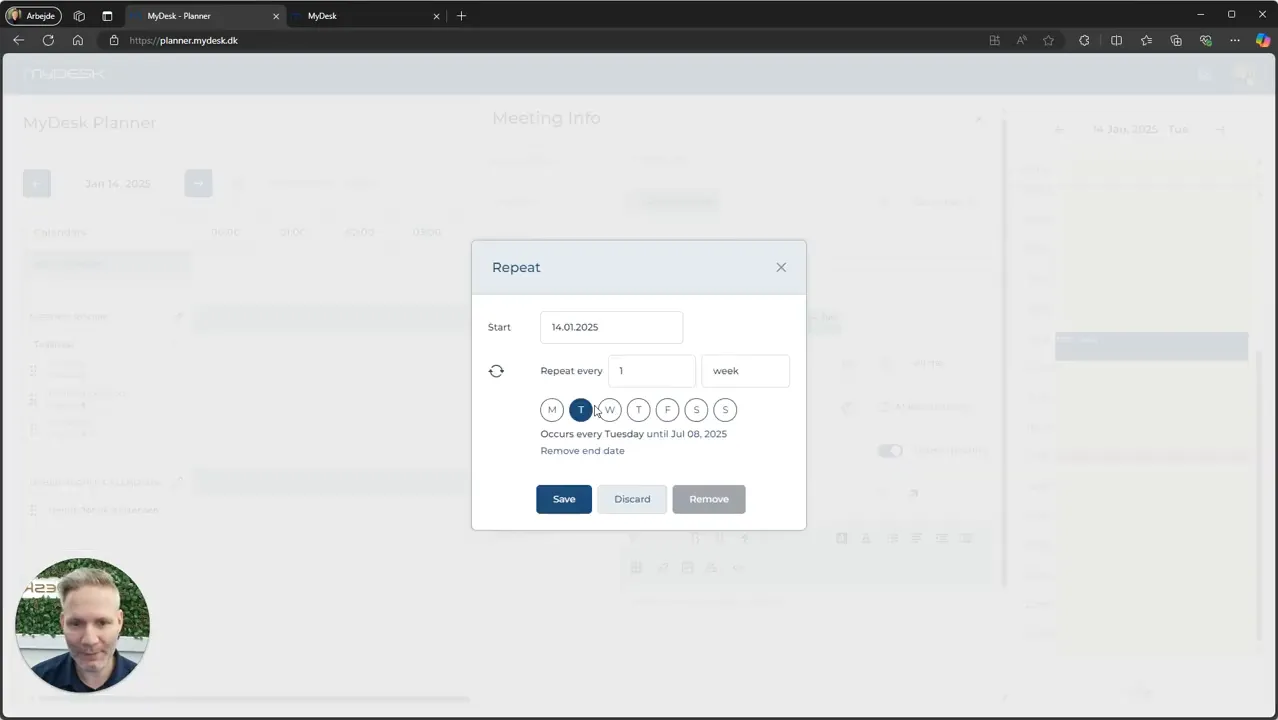Discard the repeat changes
Viewport: 1278px width, 720px height.
[632, 499]
